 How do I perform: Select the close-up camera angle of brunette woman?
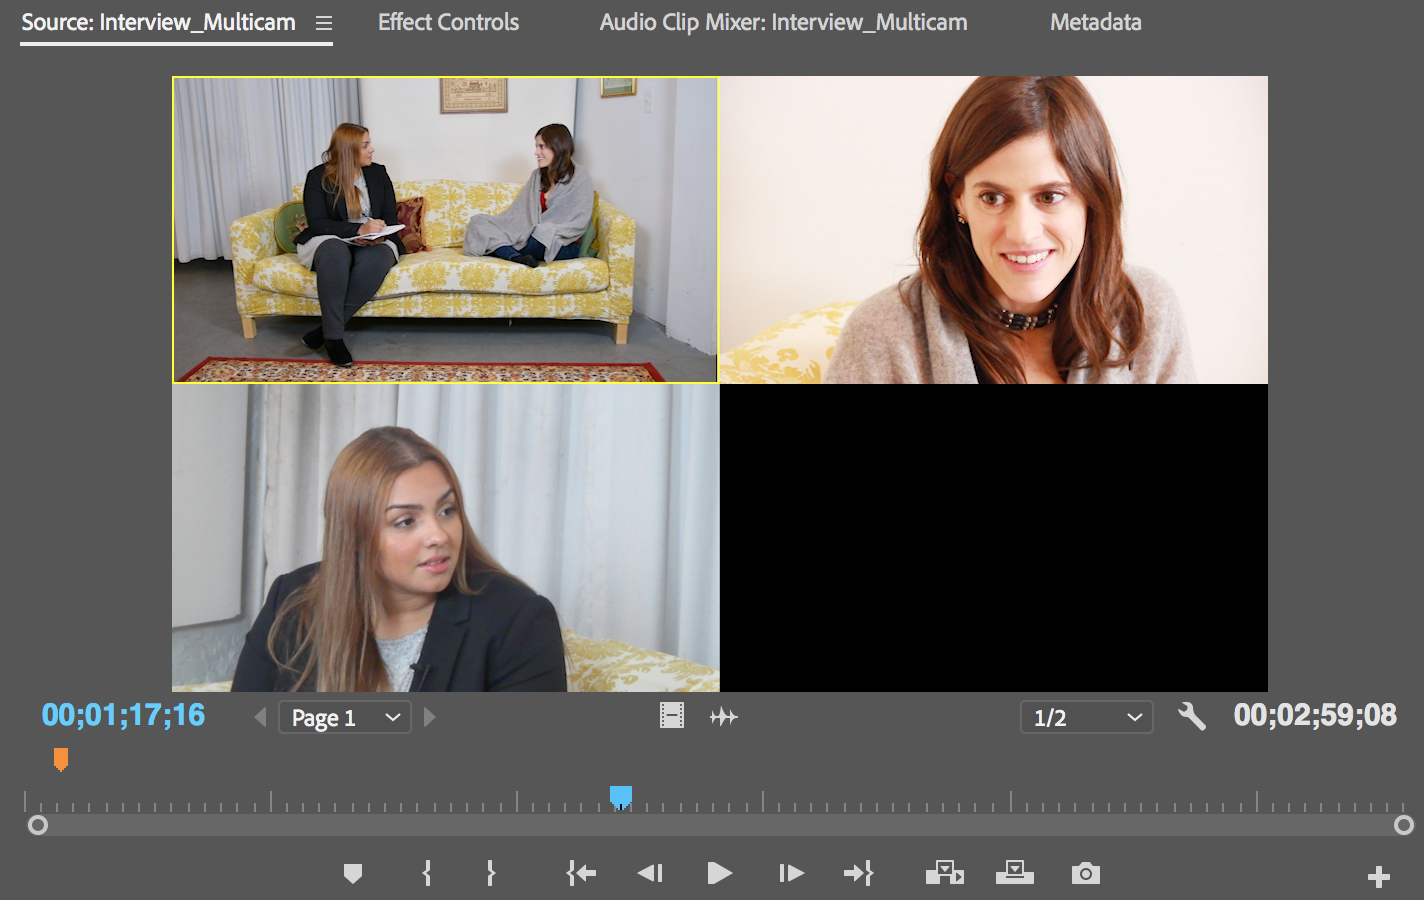993,230
